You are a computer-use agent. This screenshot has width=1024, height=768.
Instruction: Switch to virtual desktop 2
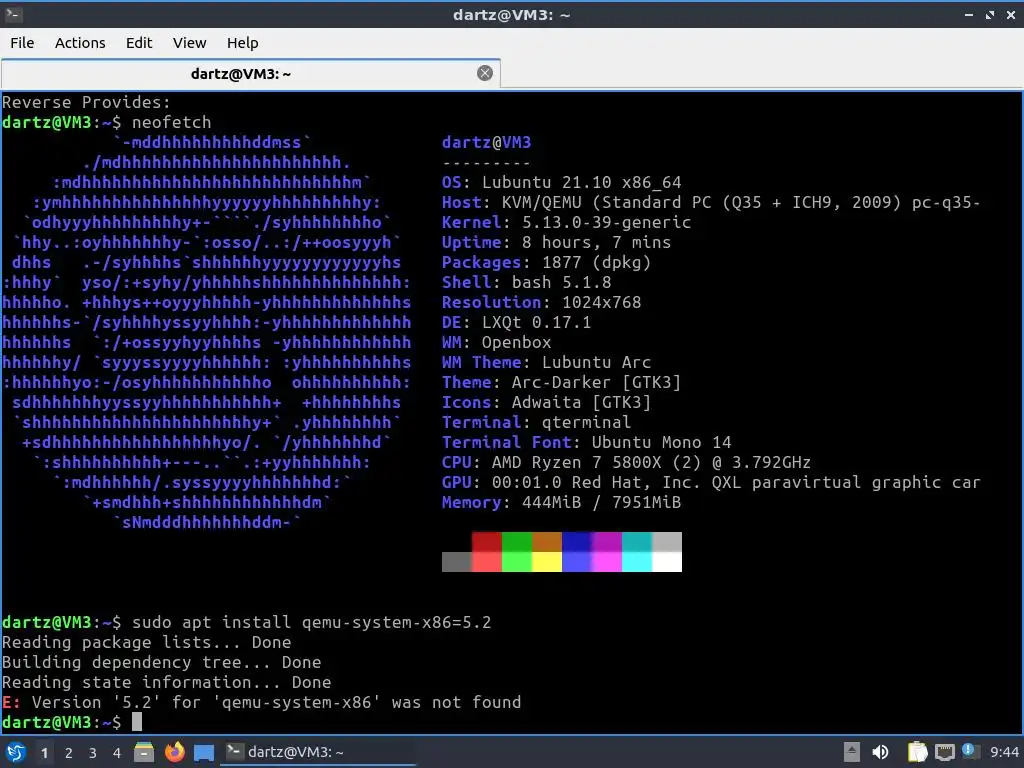click(x=69, y=753)
